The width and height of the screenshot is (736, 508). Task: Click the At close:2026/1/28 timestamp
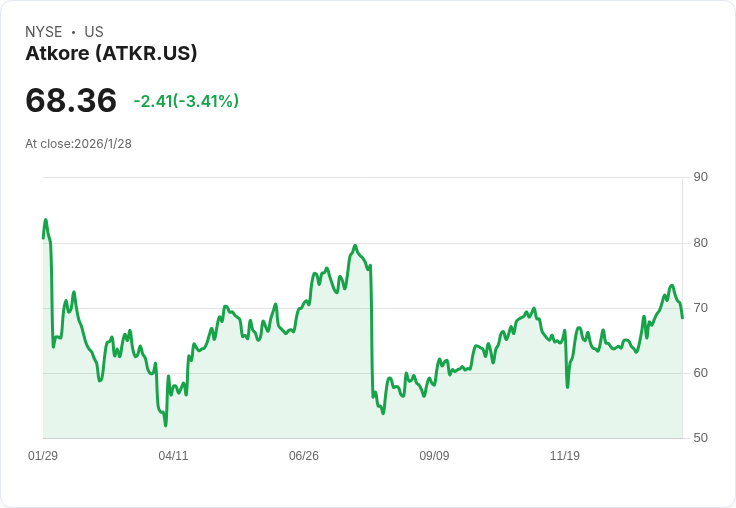pos(78,144)
